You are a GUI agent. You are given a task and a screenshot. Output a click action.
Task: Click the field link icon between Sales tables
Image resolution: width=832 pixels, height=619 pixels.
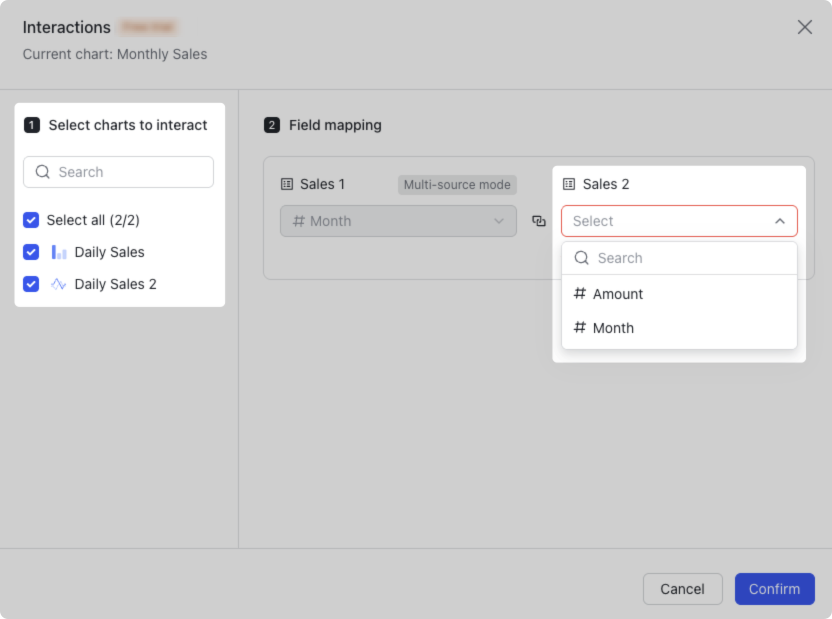pos(539,221)
